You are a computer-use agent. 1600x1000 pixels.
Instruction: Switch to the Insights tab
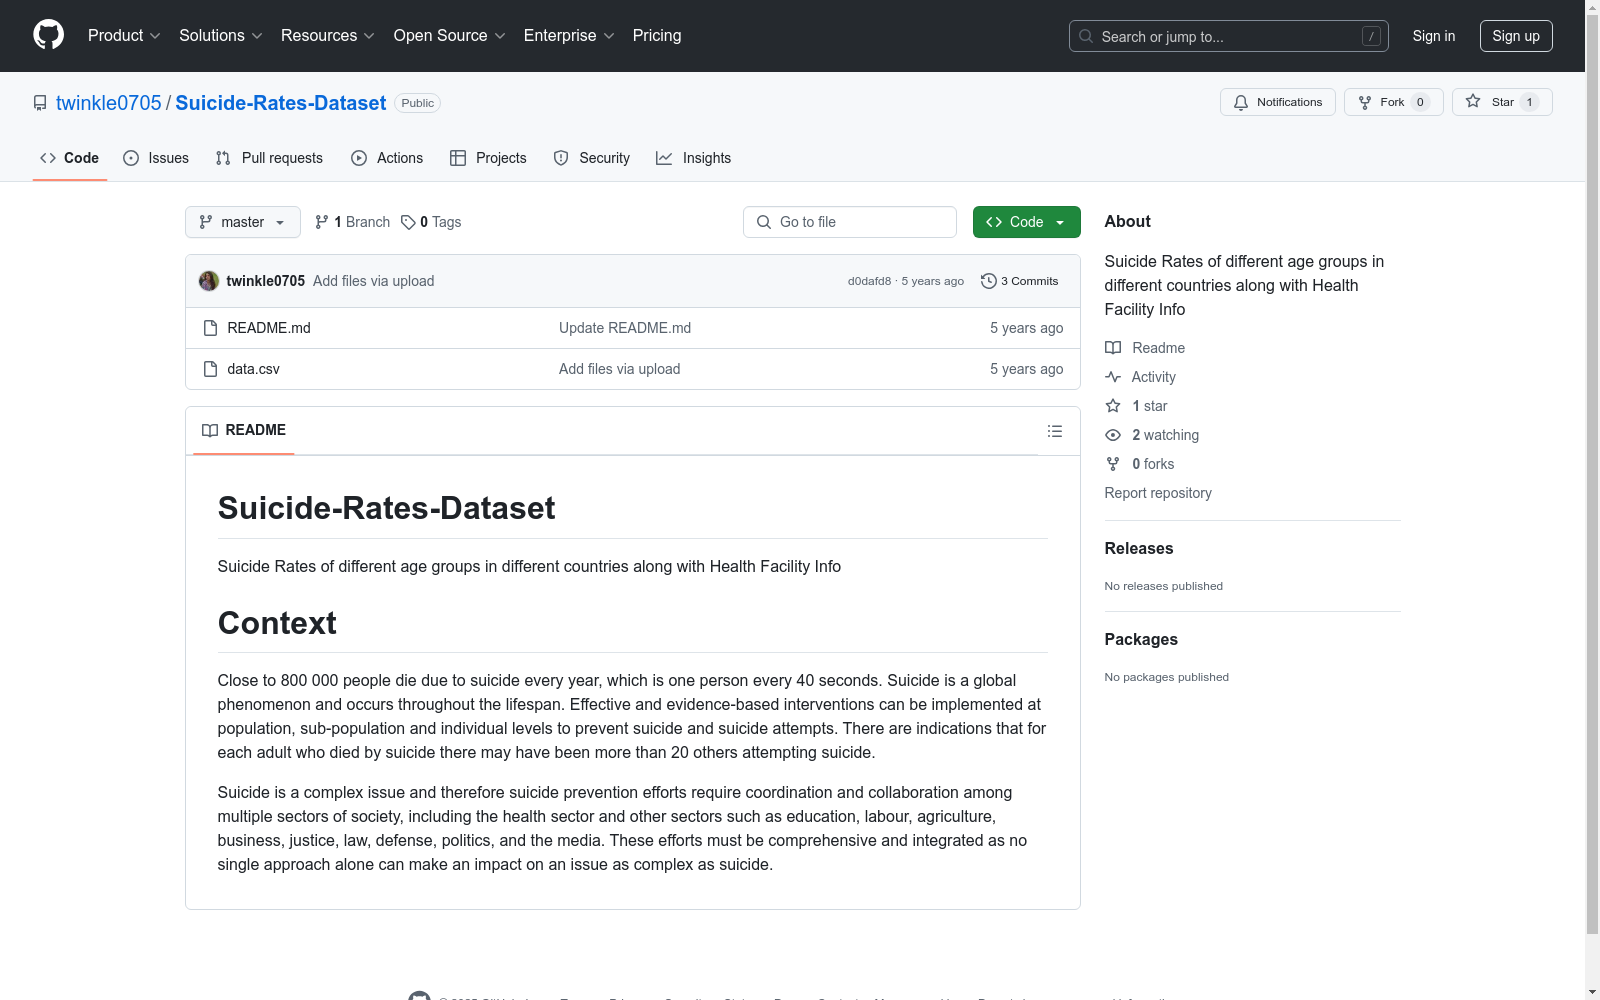(x=694, y=158)
